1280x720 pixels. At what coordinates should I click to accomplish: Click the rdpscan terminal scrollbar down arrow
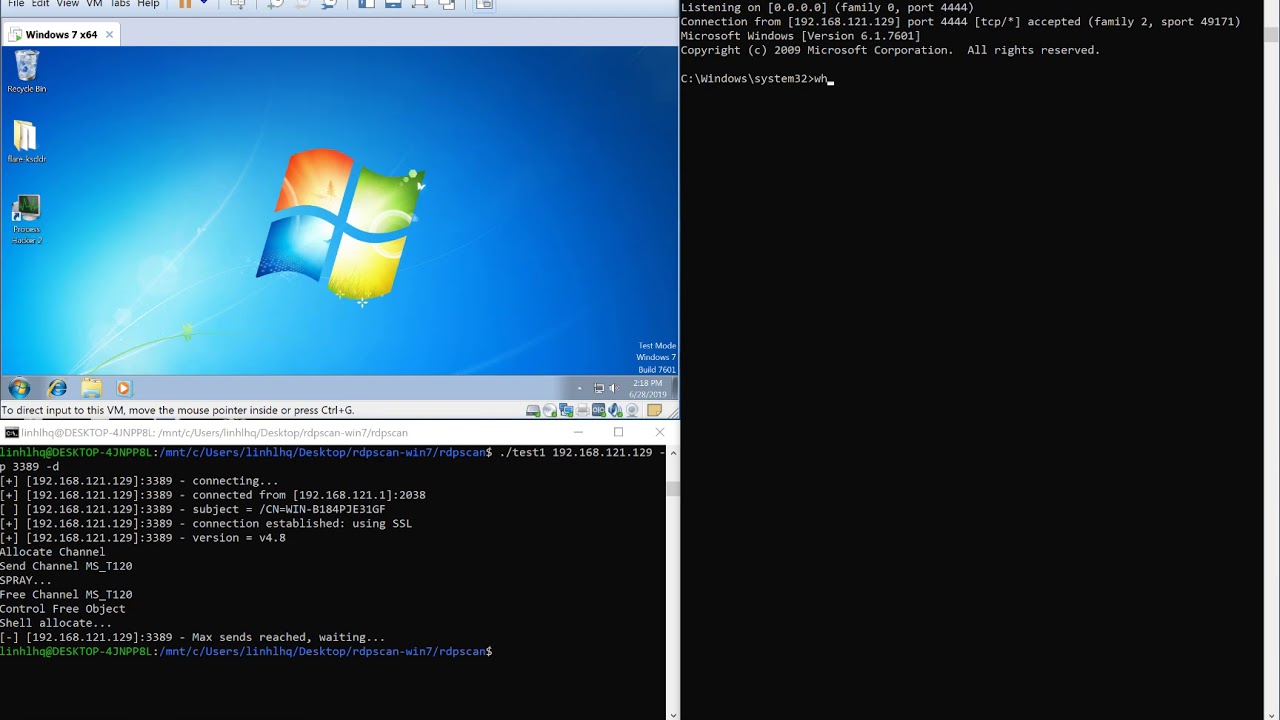pos(673,714)
